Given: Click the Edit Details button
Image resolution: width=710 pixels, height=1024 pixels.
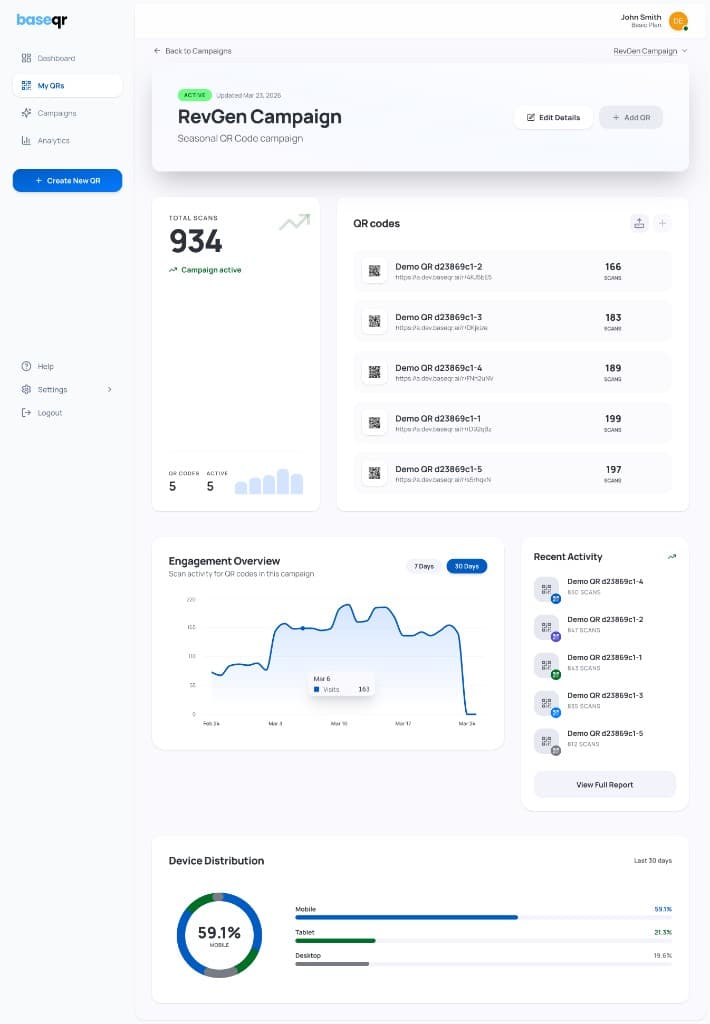Looking at the screenshot, I should coord(553,118).
